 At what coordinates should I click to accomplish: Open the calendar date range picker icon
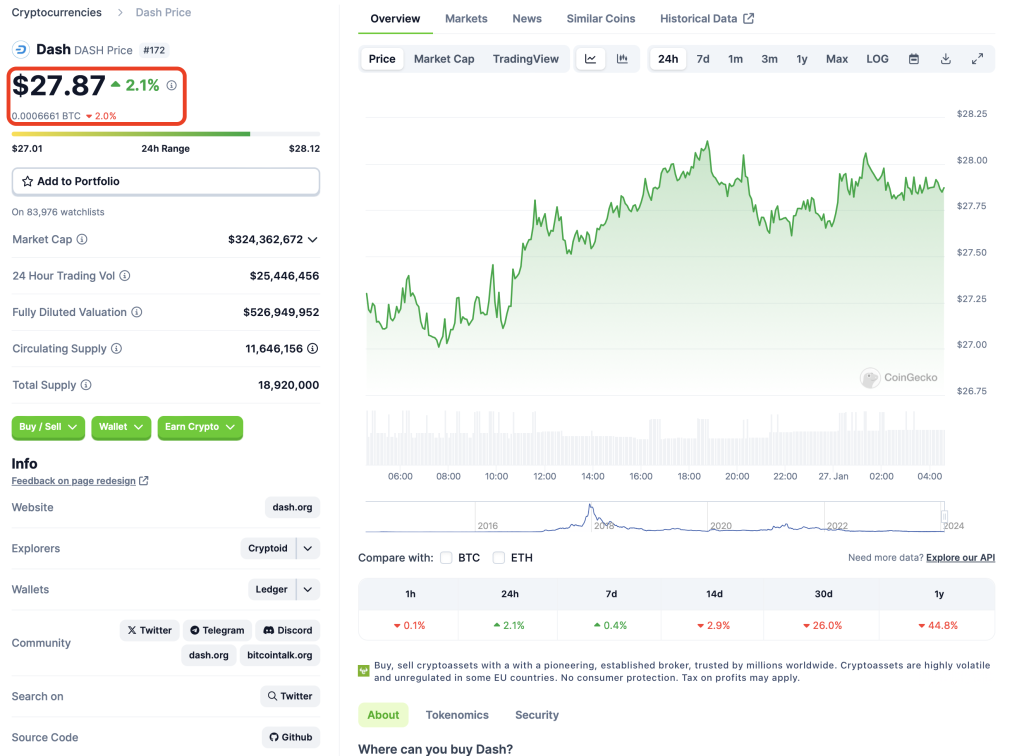(914, 59)
